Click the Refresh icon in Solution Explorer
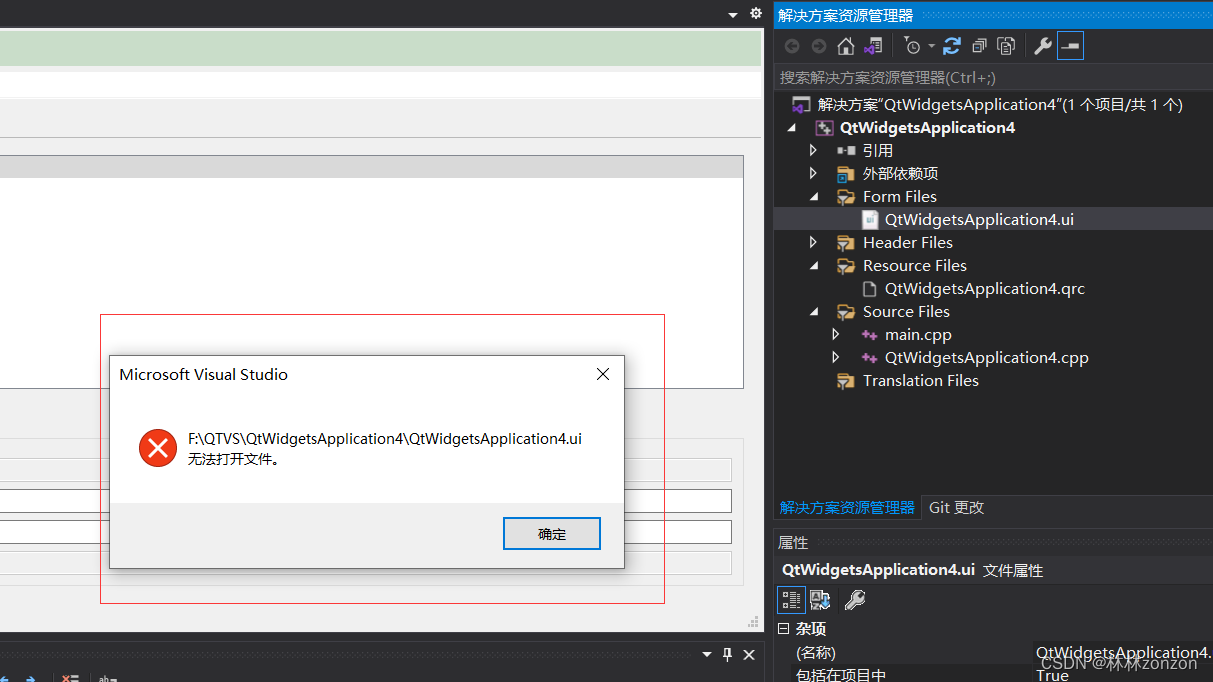 point(951,45)
